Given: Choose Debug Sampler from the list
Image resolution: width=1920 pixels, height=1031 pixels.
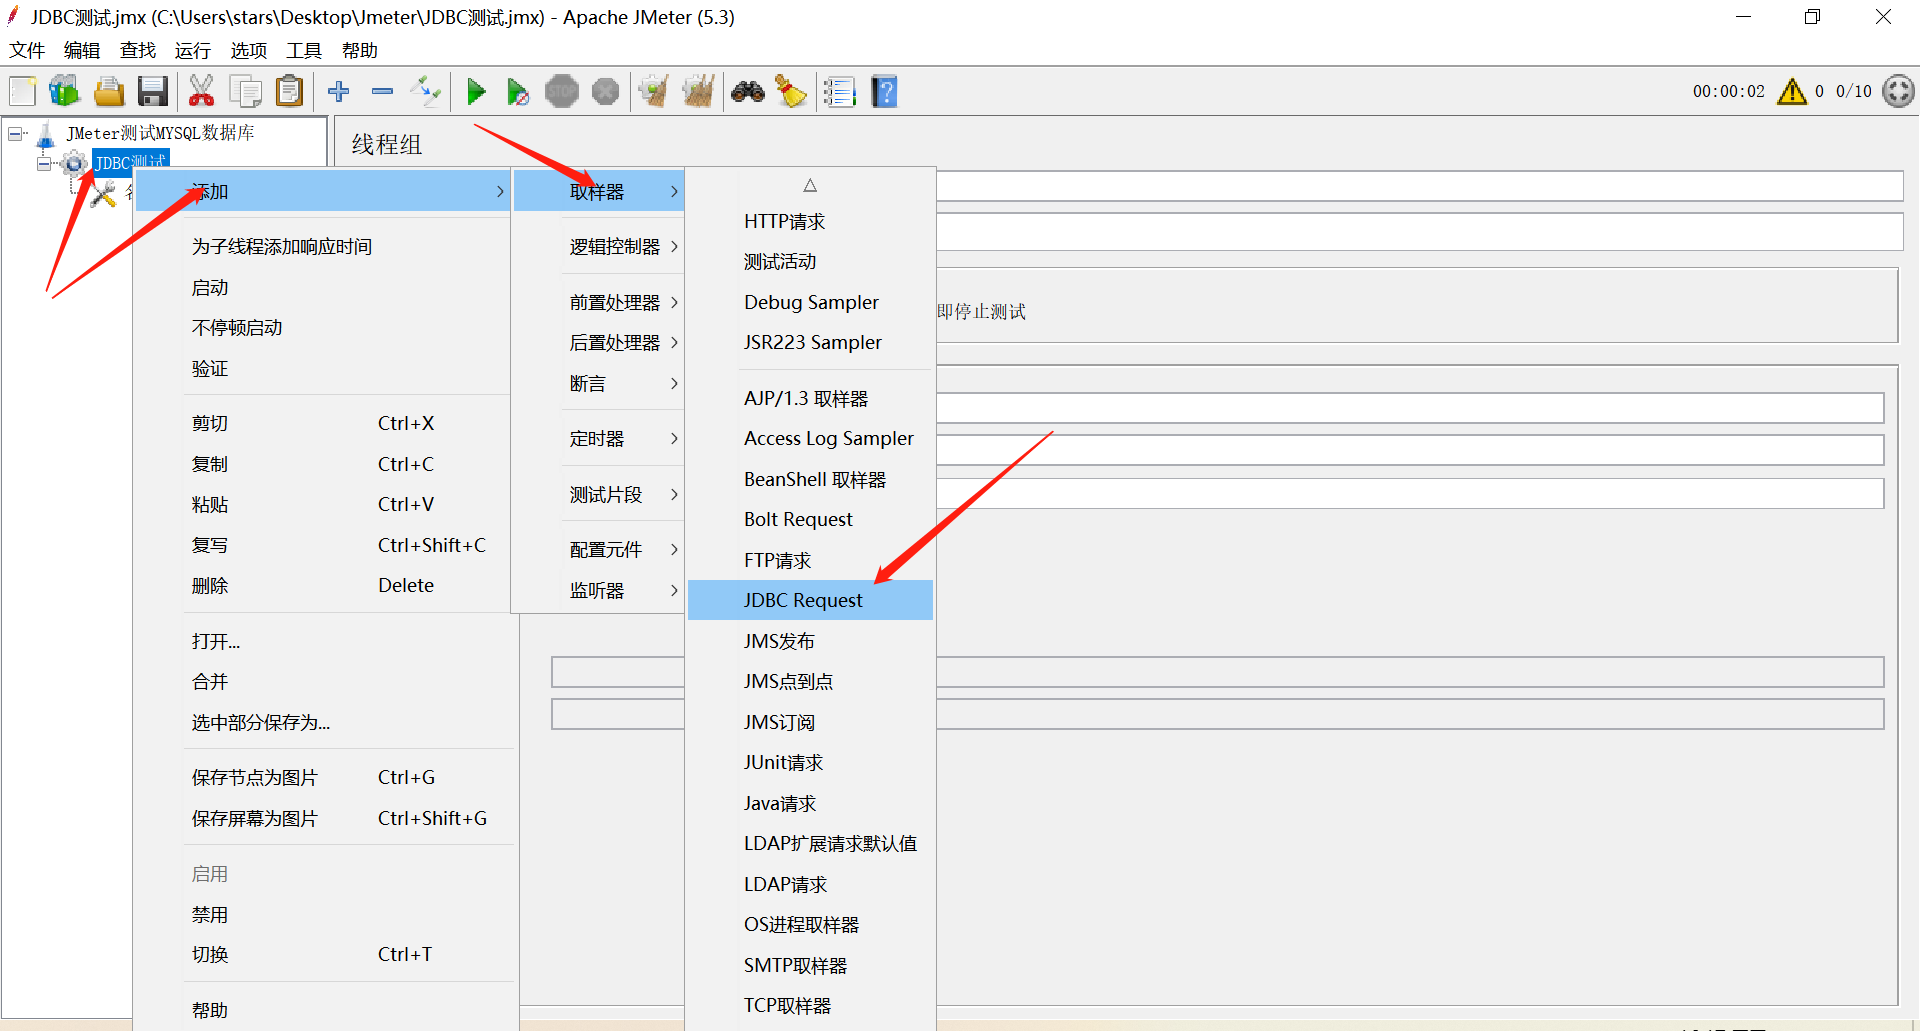Looking at the screenshot, I should click(810, 302).
